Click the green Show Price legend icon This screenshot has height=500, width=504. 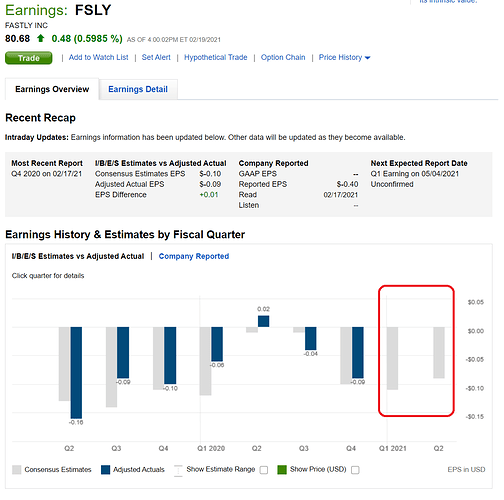282,470
